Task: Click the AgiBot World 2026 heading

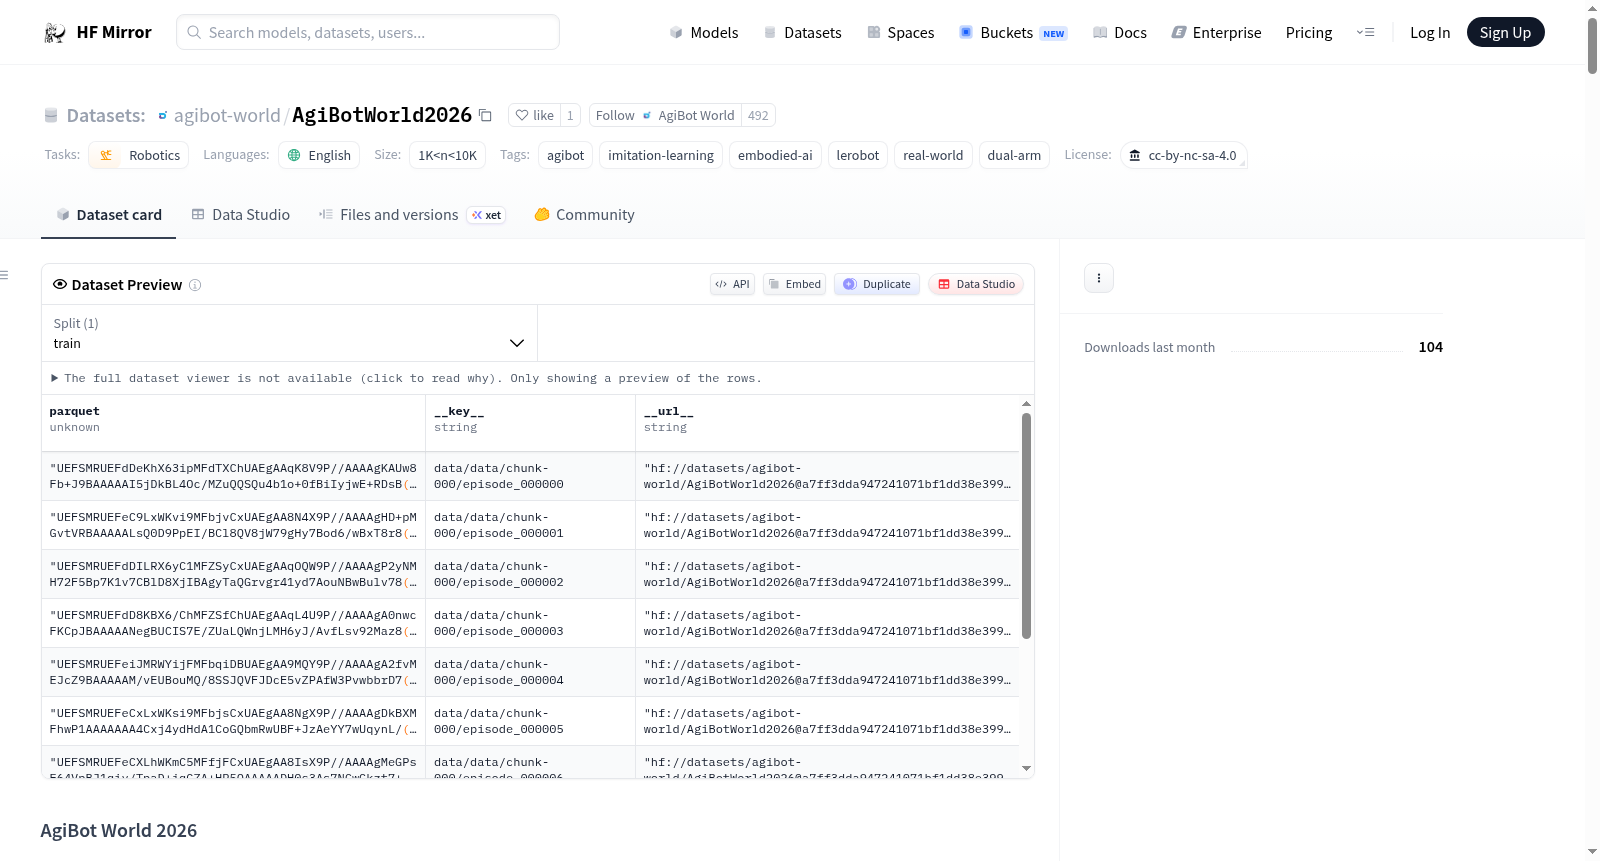Action: 119,831
